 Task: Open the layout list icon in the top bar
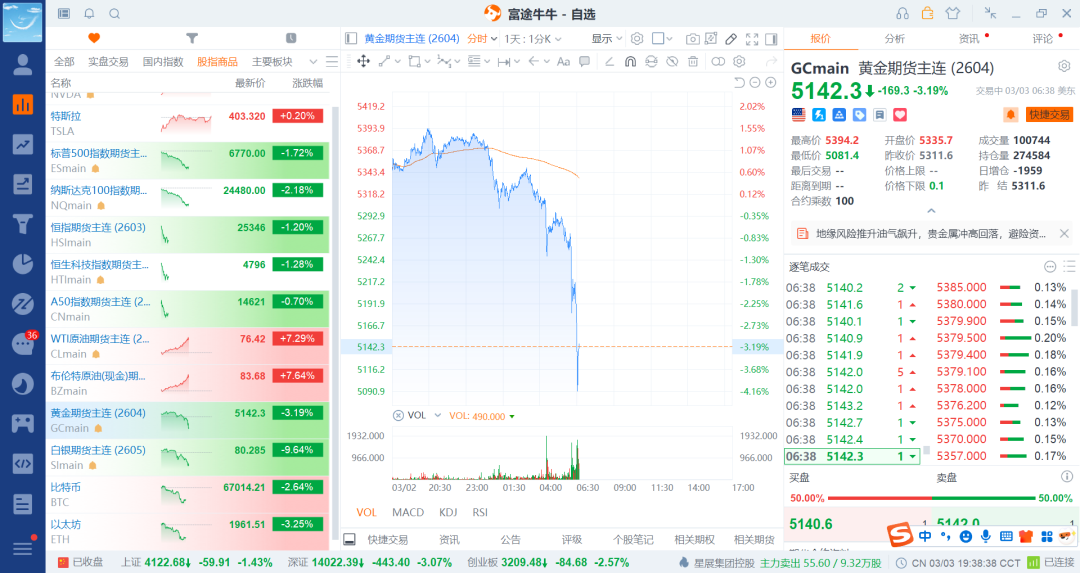pos(64,14)
